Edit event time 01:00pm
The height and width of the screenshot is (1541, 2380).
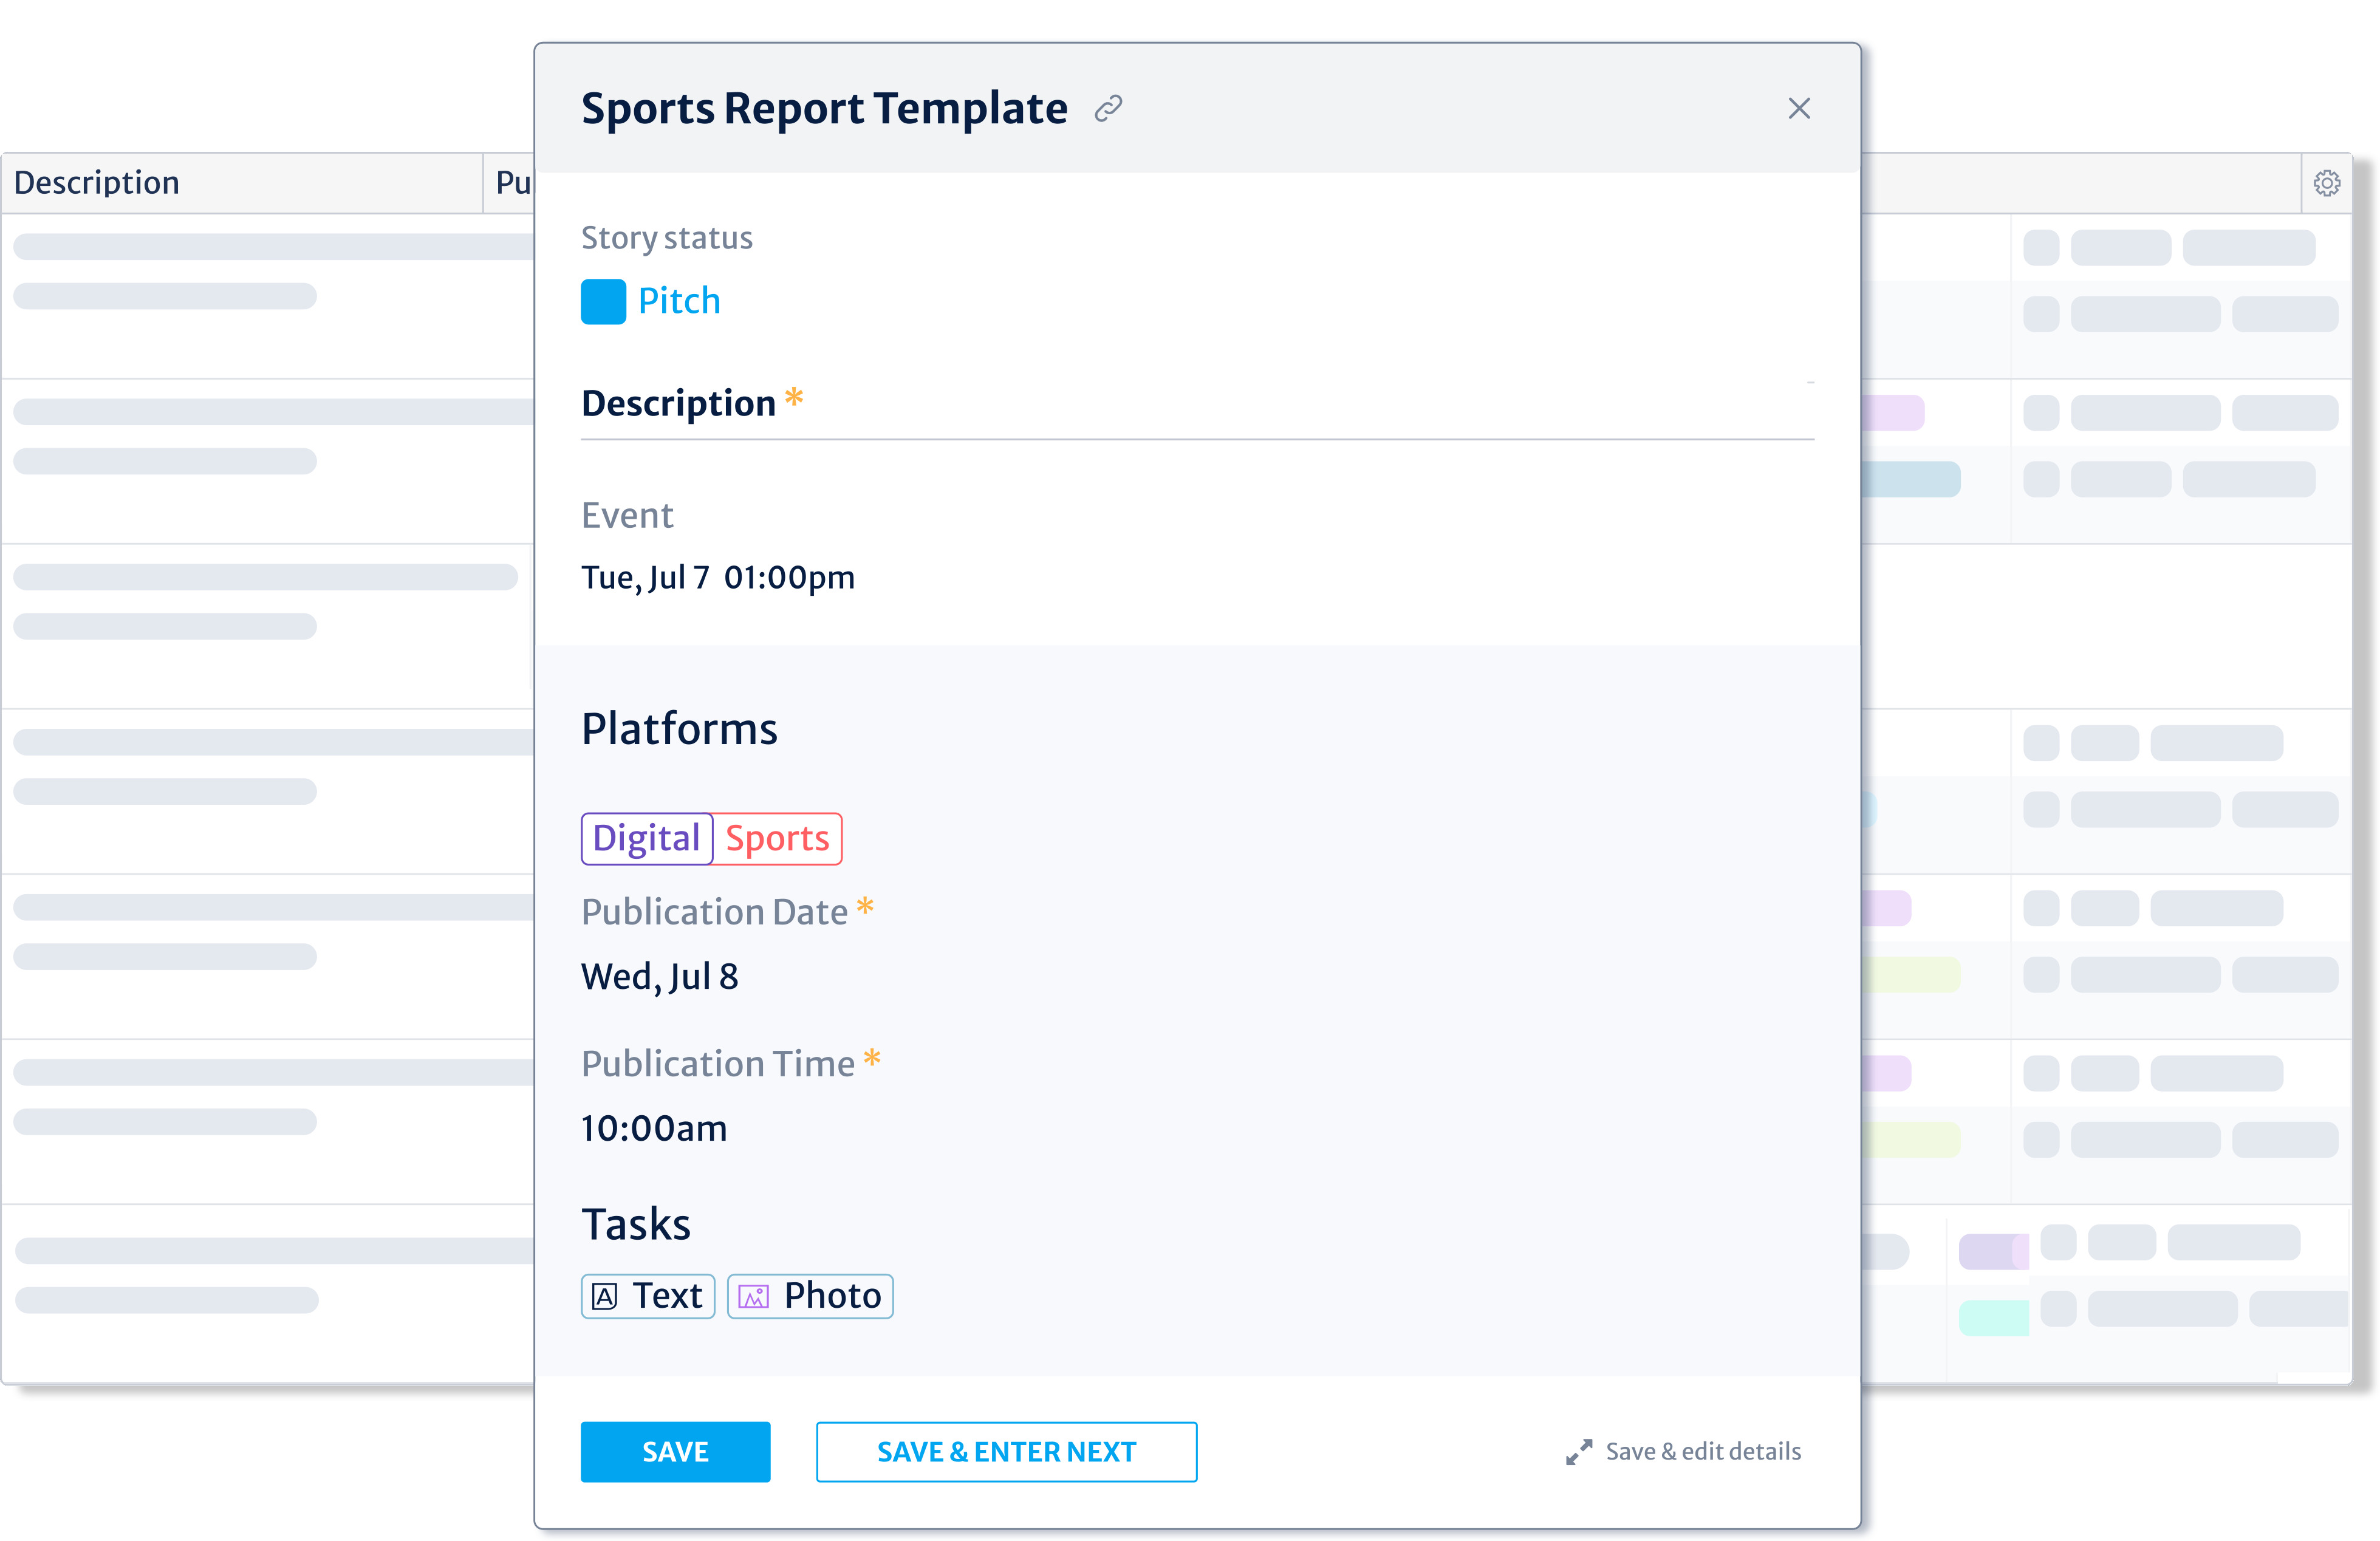point(789,578)
